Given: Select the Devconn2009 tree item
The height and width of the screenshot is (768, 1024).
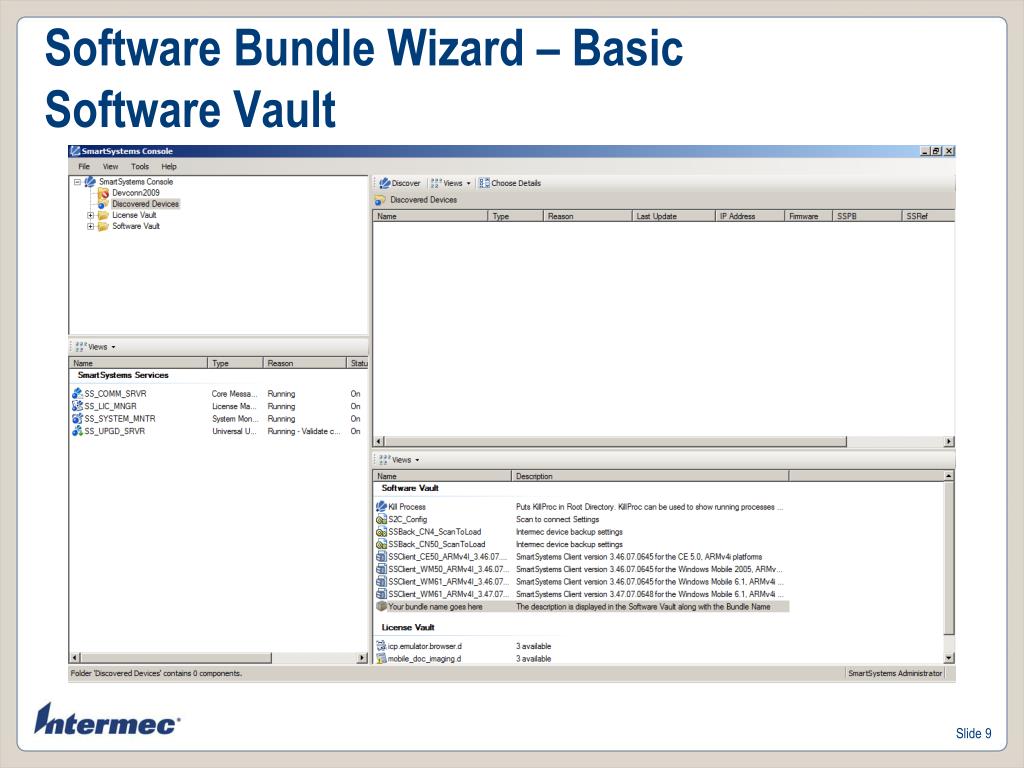Looking at the screenshot, I should point(136,193).
